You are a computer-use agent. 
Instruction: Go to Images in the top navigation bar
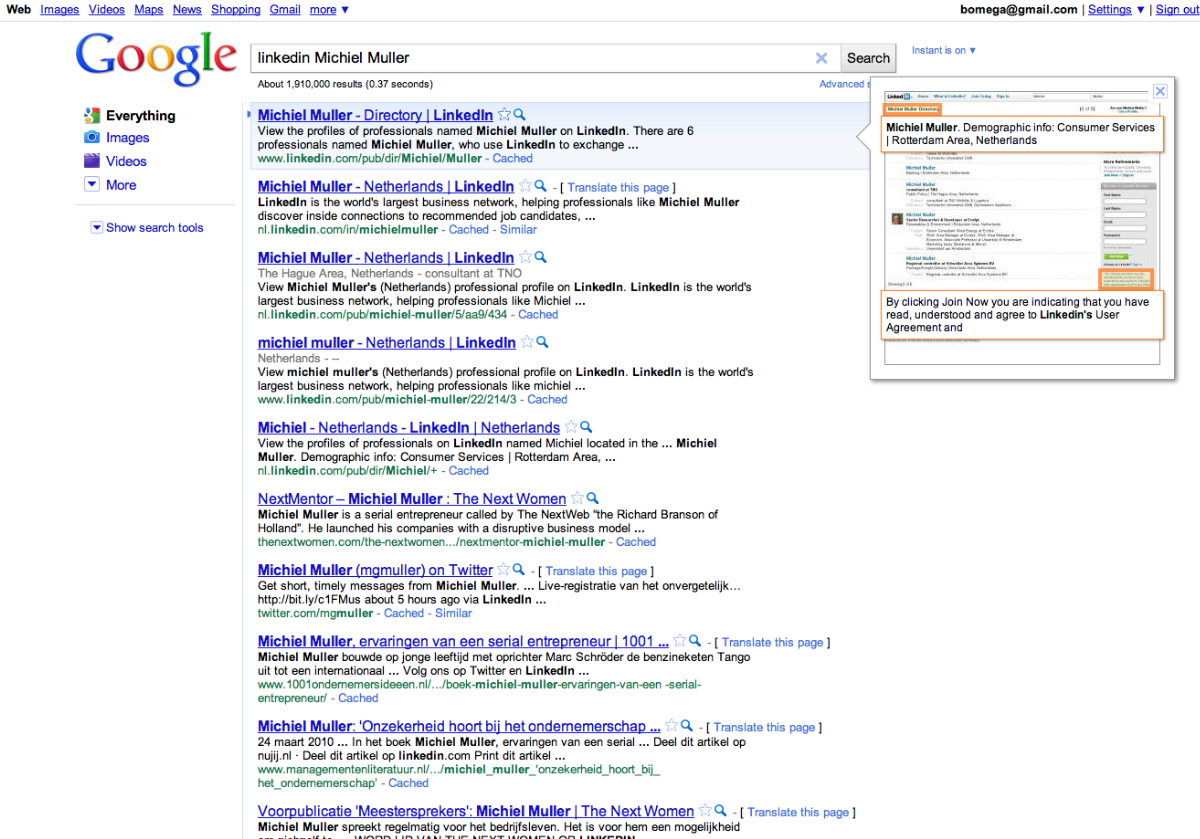[x=60, y=9]
